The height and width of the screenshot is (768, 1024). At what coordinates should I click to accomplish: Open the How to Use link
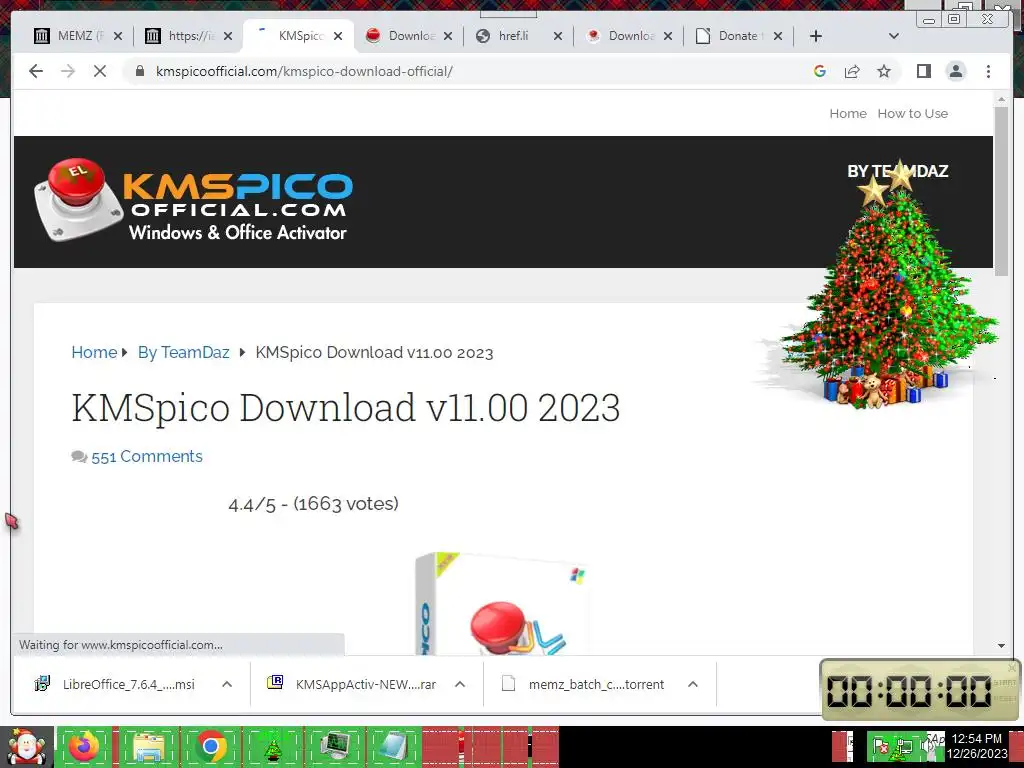click(912, 114)
